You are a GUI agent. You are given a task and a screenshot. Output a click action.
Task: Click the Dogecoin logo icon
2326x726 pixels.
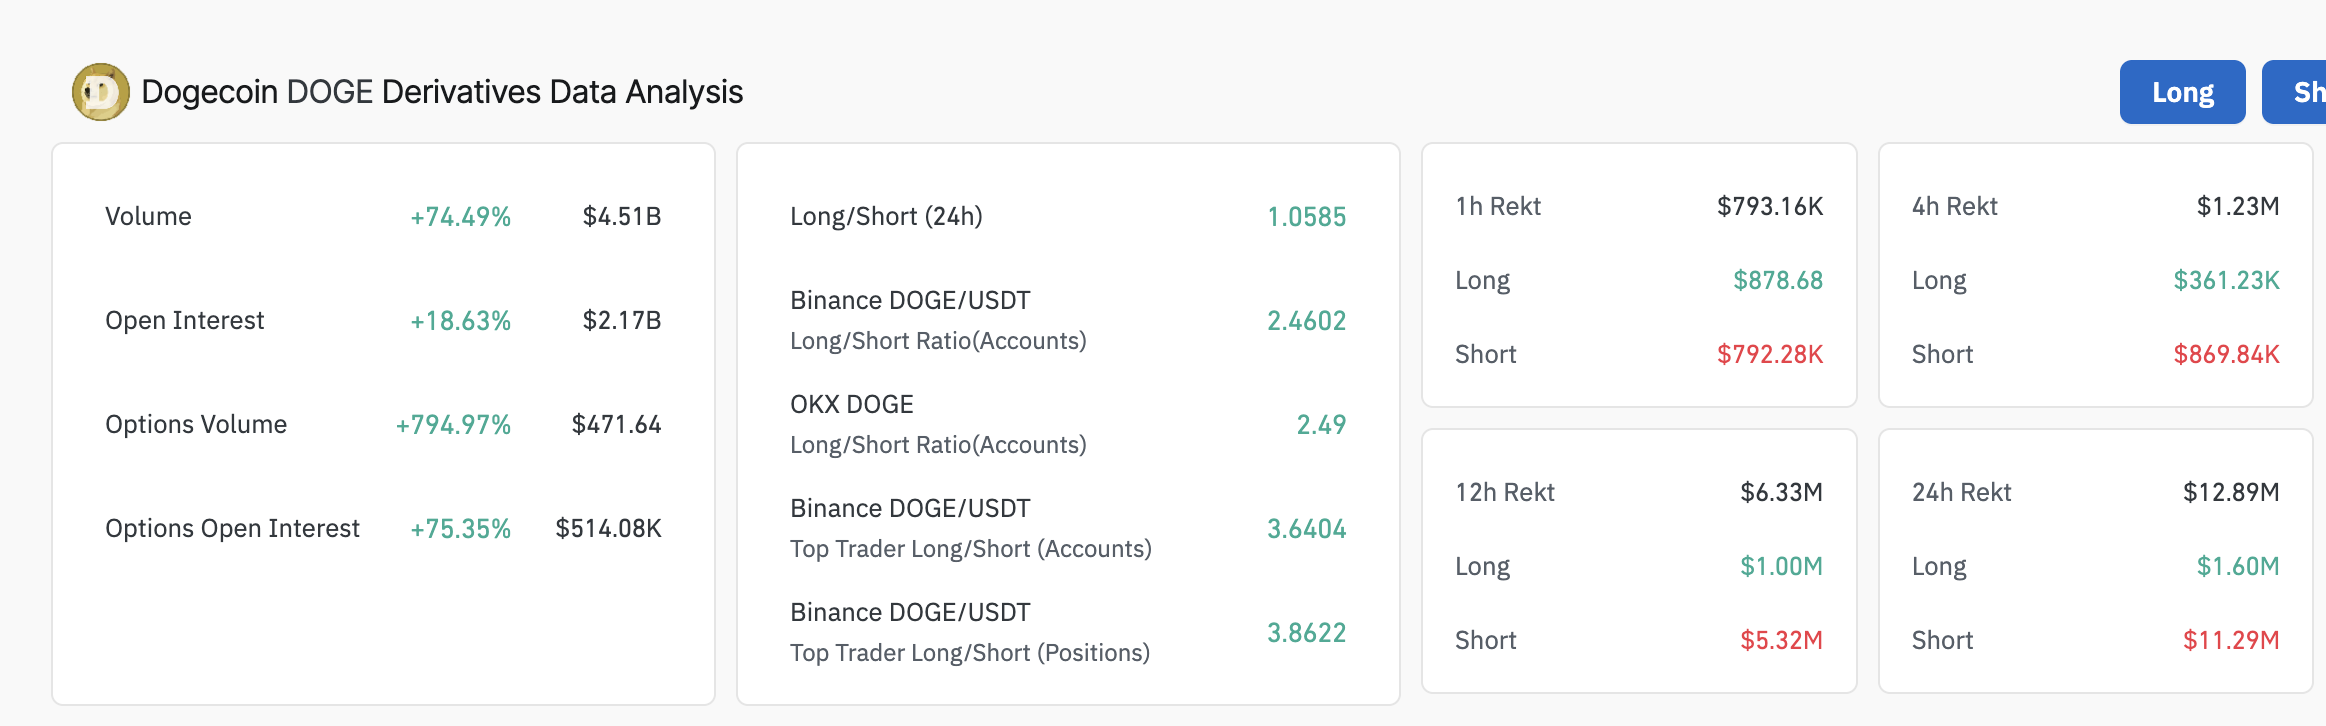click(100, 92)
